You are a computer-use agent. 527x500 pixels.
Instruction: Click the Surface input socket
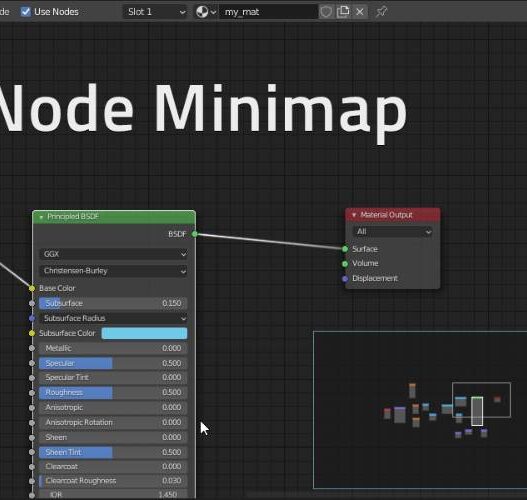[345, 249]
